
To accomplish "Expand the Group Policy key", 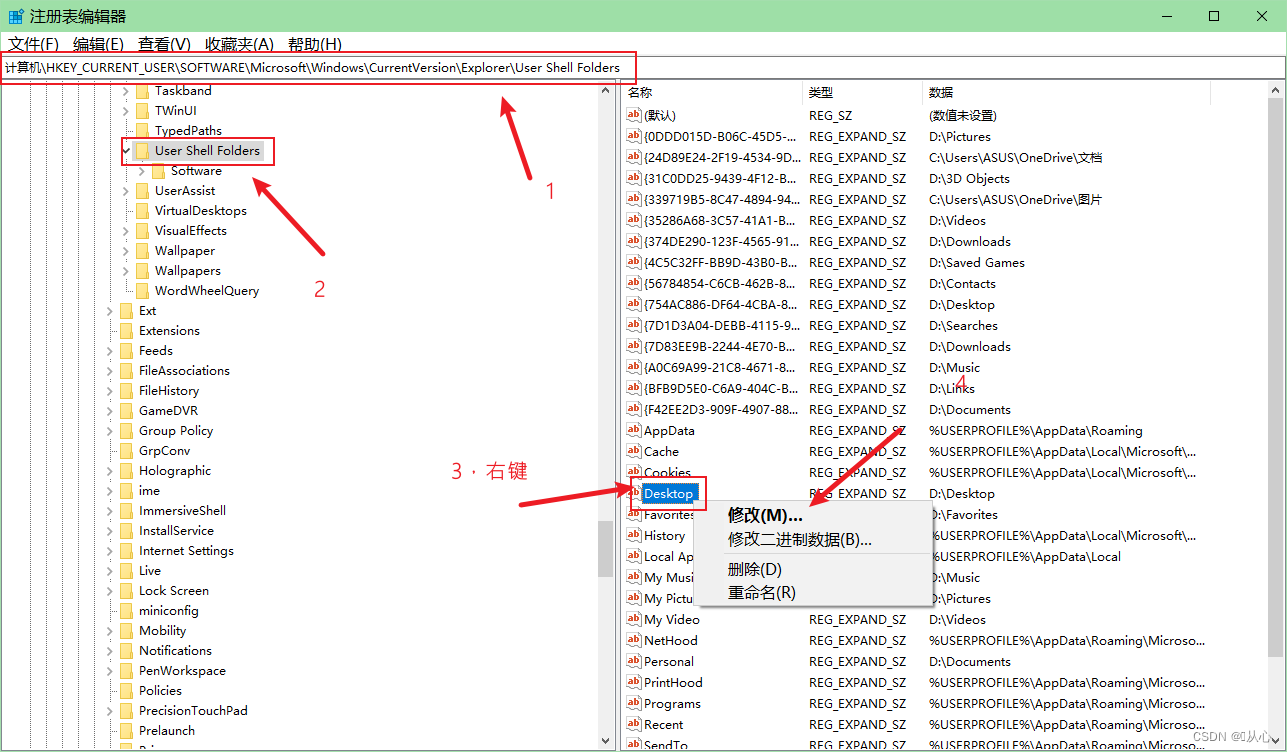I will (110, 430).
